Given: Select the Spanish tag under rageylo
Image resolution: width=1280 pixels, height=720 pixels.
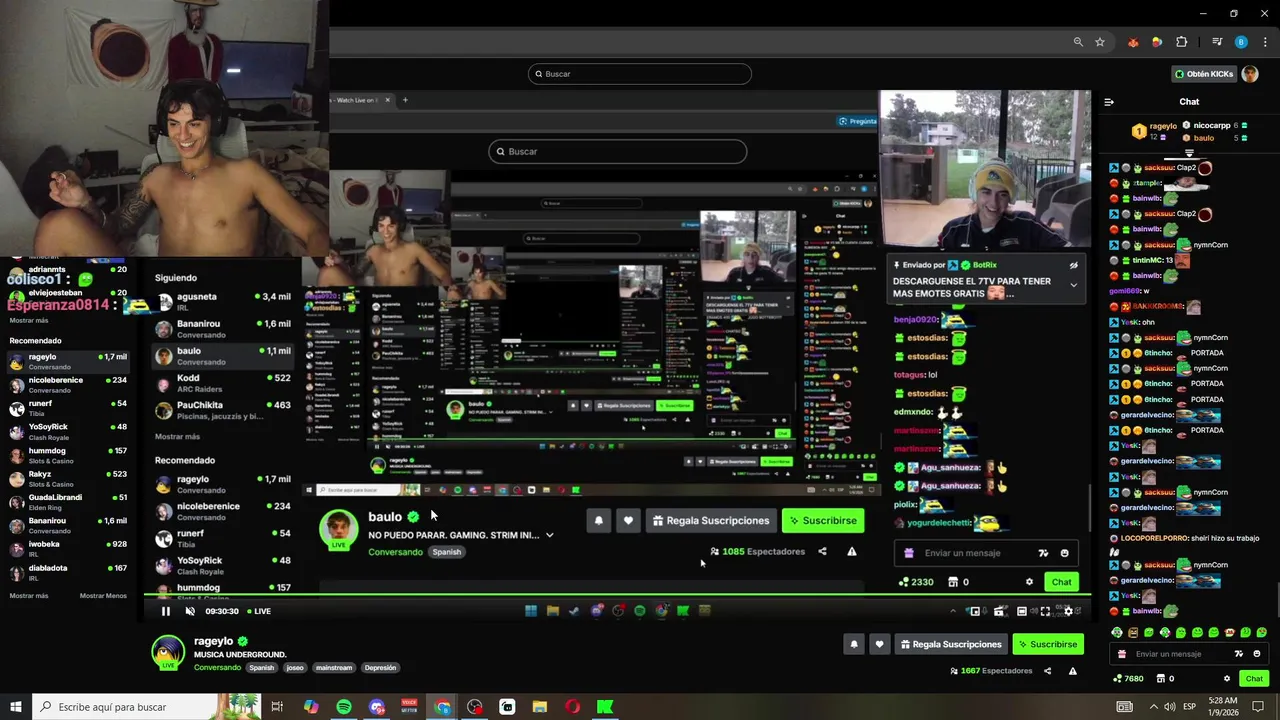Looking at the screenshot, I should point(261,668).
